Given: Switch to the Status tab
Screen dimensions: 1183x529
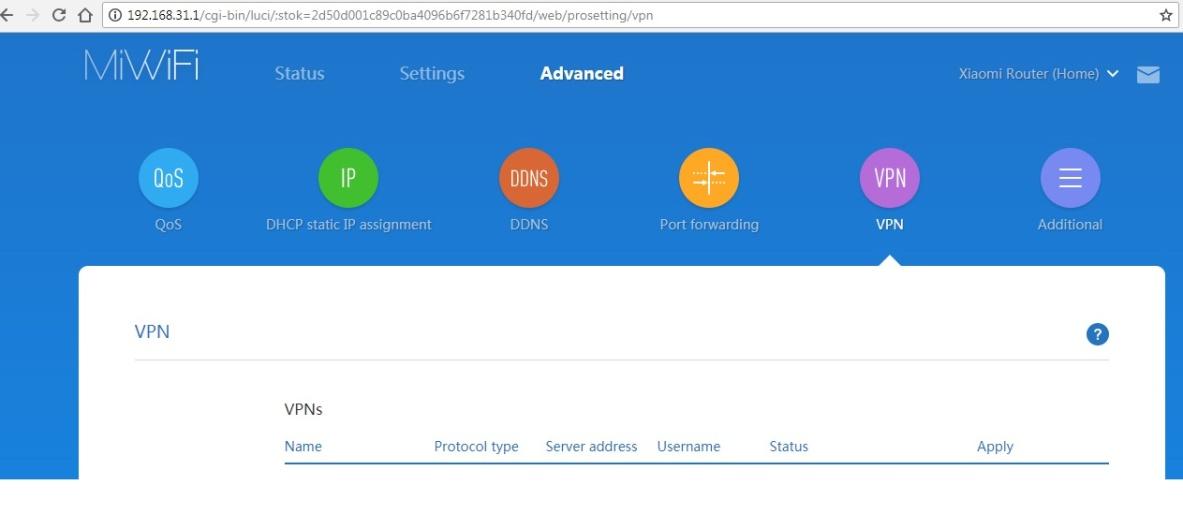Looking at the screenshot, I should pyautogui.click(x=299, y=74).
